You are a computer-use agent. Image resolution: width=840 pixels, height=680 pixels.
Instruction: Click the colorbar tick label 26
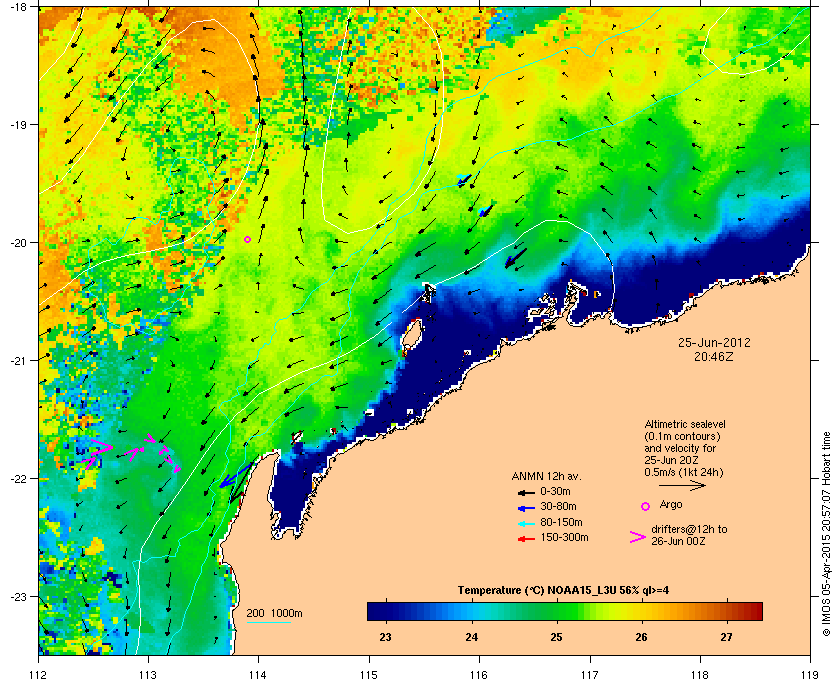641,637
